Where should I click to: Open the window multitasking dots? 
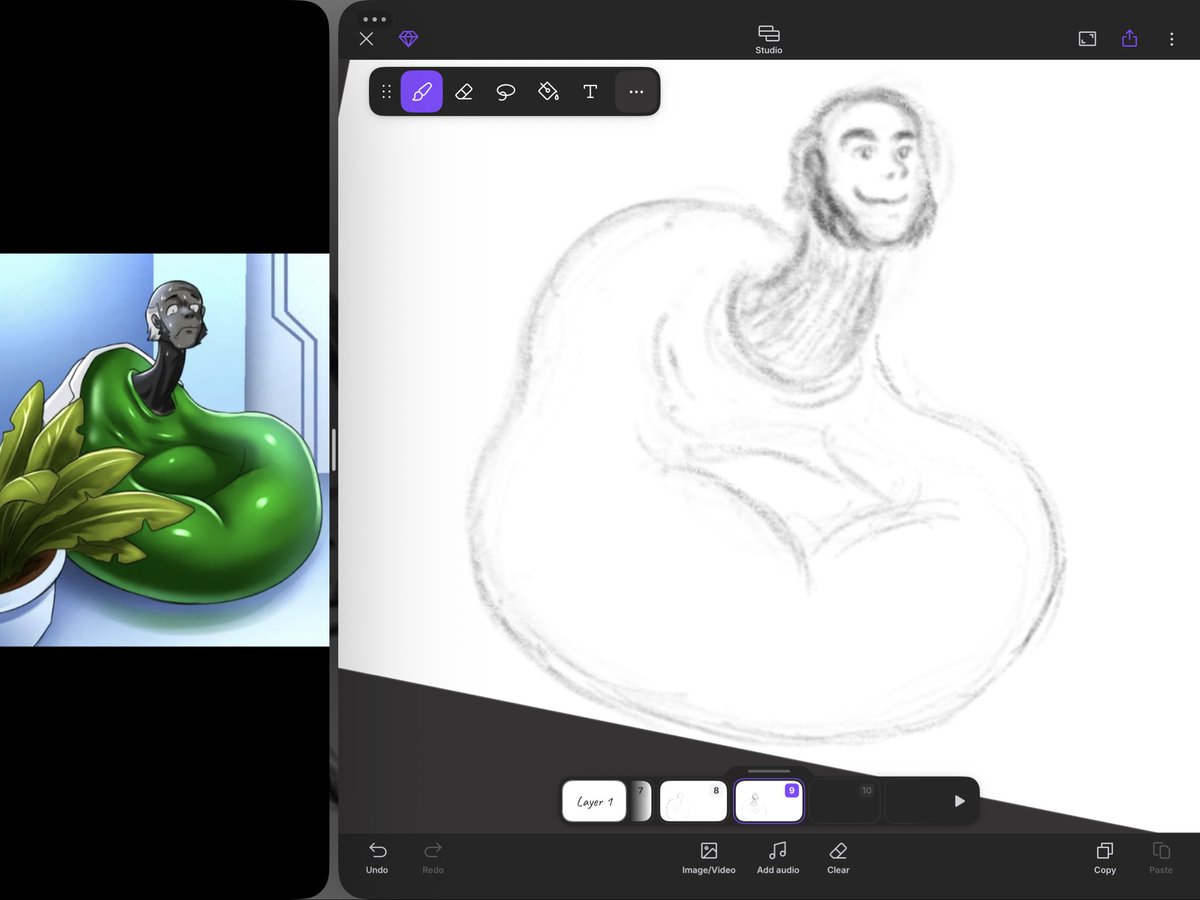point(374,19)
